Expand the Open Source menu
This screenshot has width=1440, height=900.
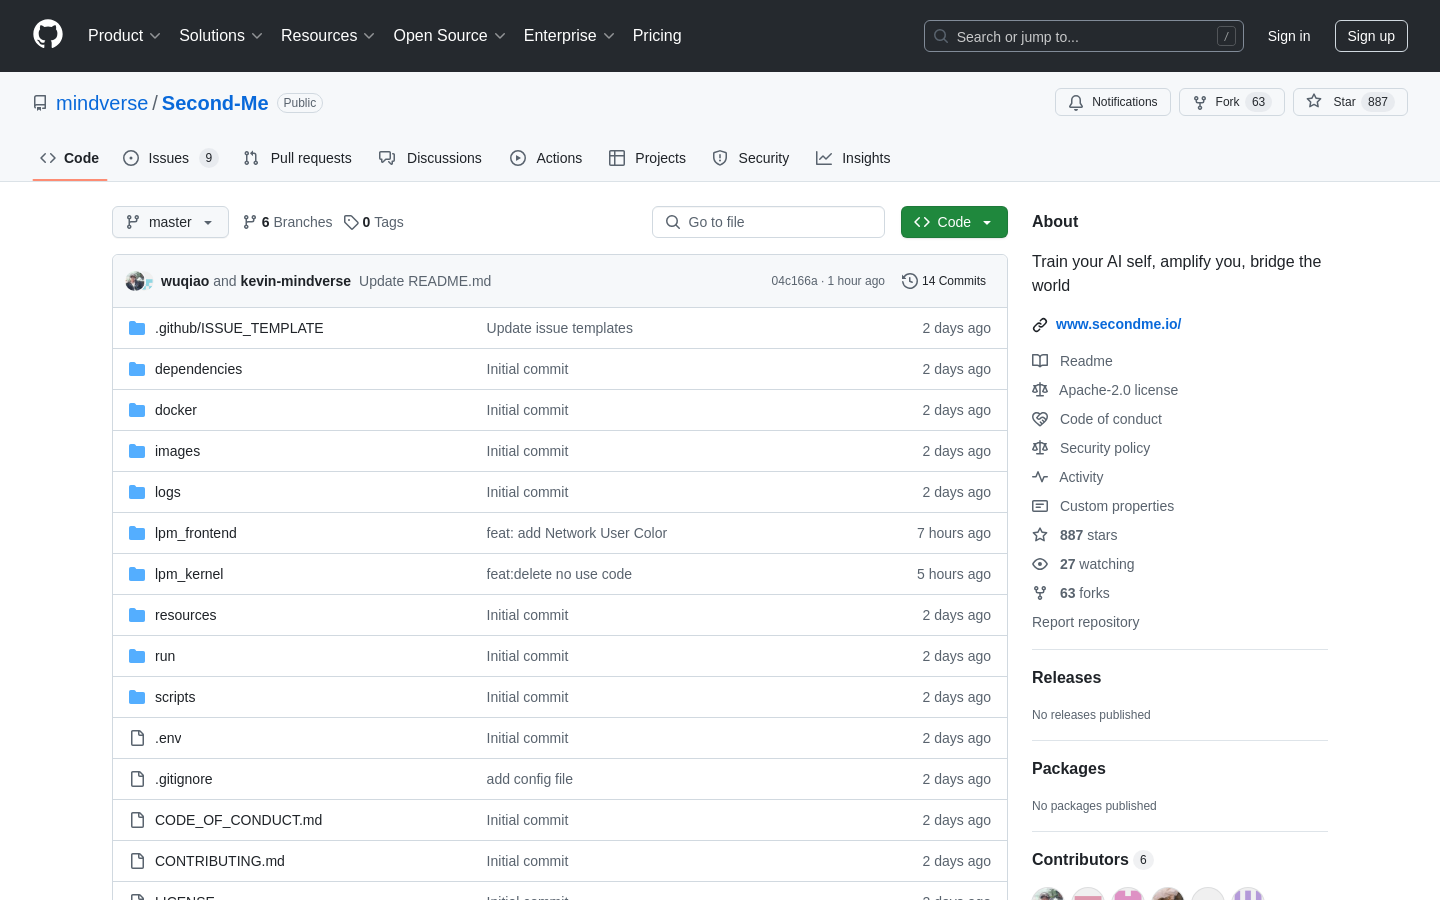tap(450, 36)
